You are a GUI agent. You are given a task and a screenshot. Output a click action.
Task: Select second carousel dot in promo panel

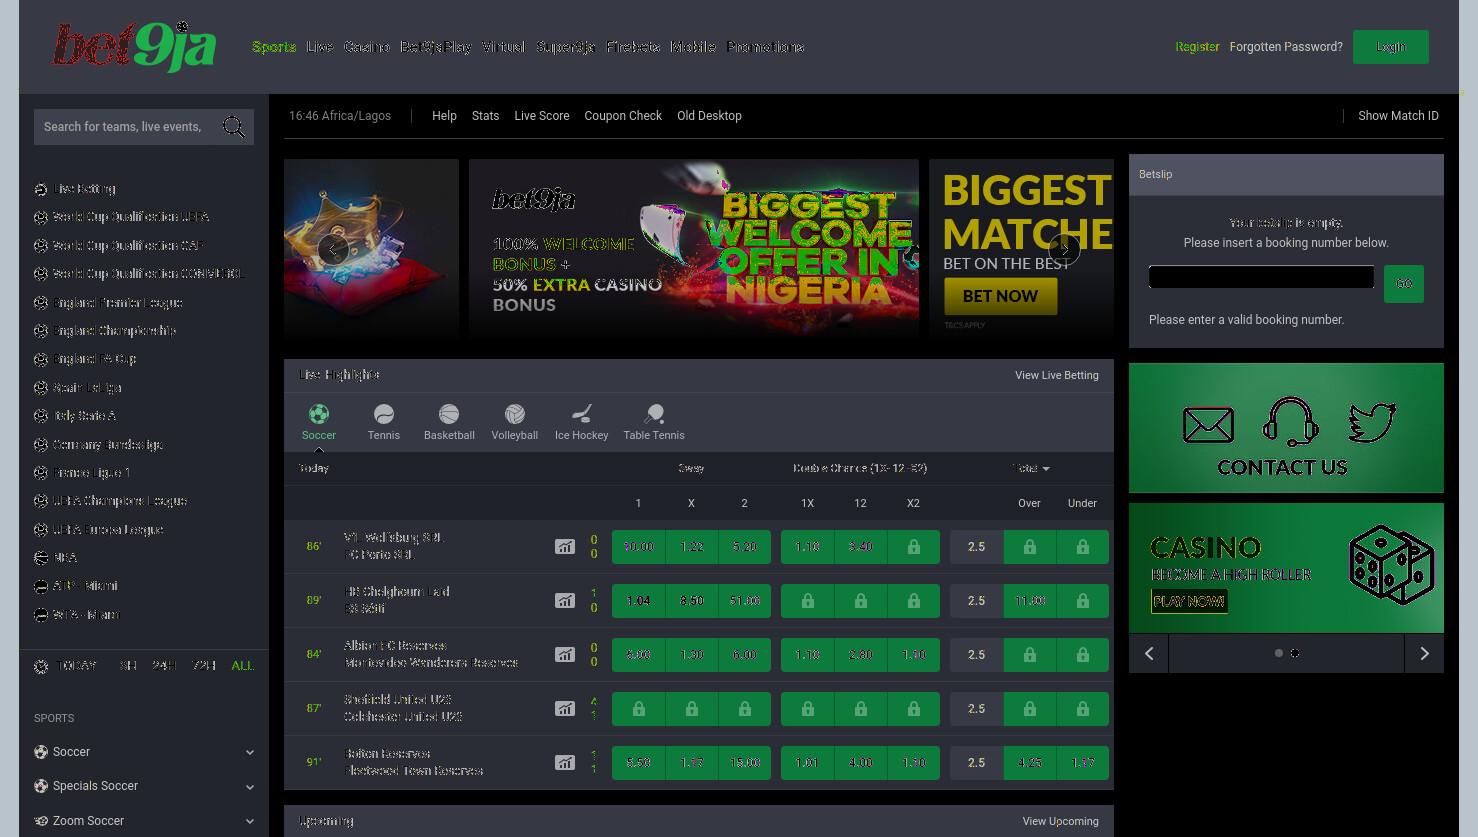(1295, 653)
